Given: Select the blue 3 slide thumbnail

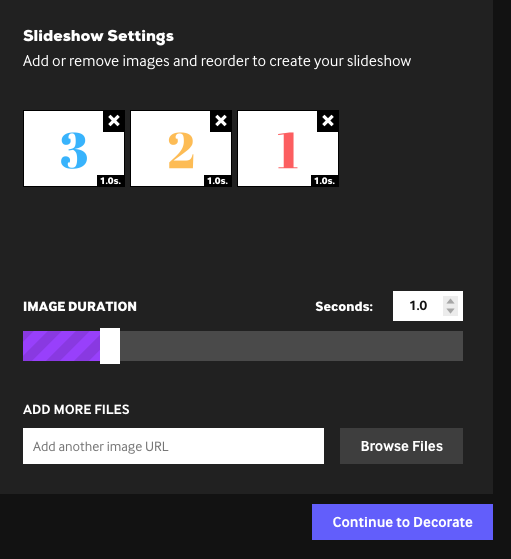Looking at the screenshot, I should pyautogui.click(x=74, y=148).
